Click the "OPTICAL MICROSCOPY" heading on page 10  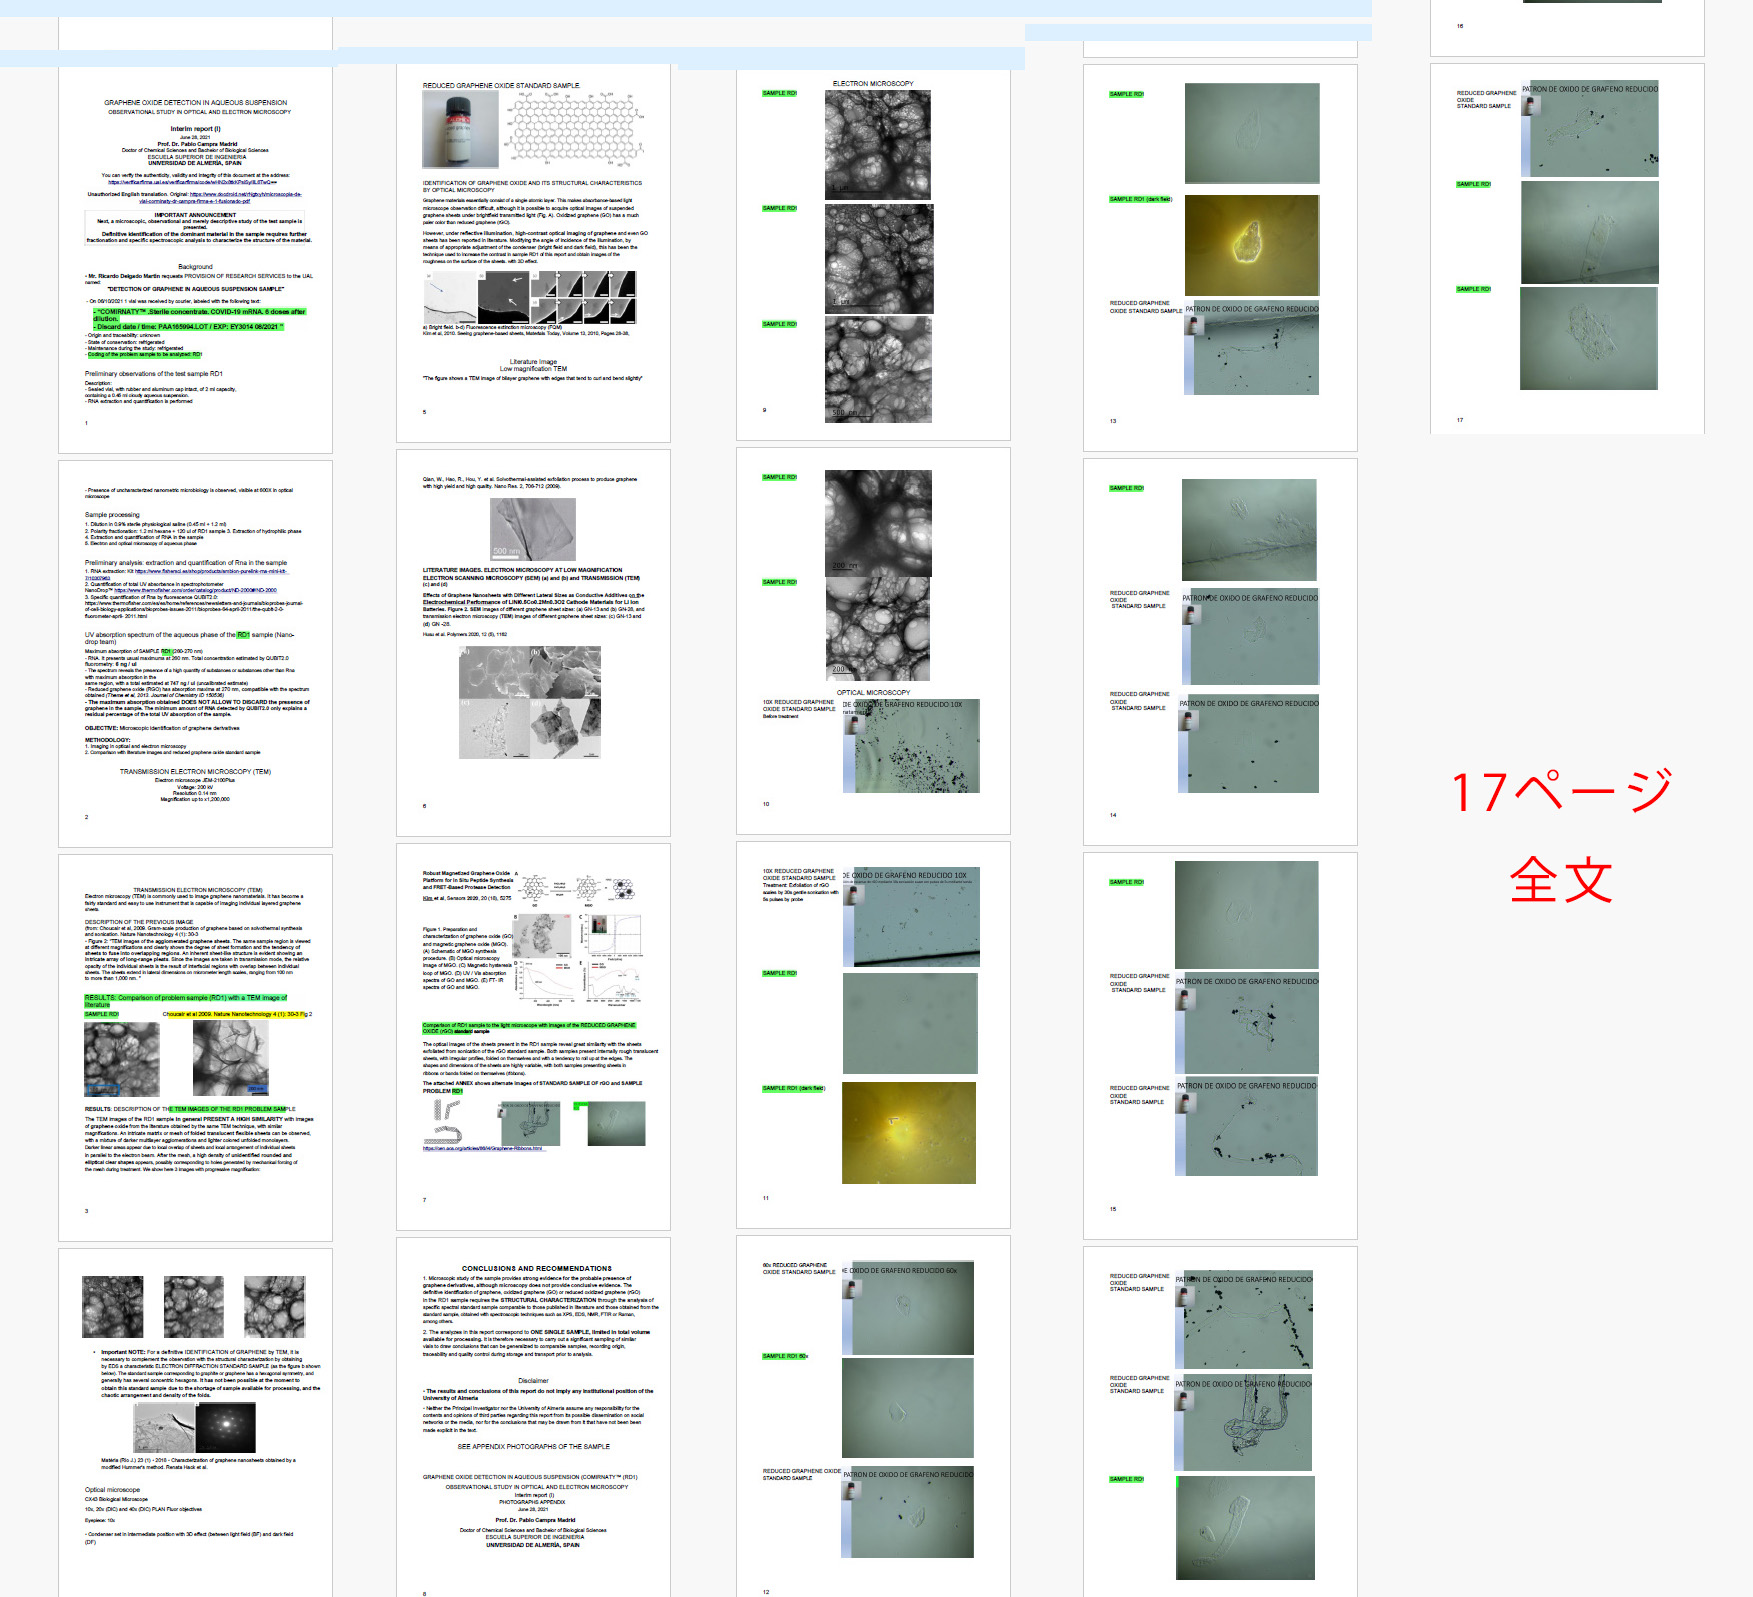click(873, 692)
